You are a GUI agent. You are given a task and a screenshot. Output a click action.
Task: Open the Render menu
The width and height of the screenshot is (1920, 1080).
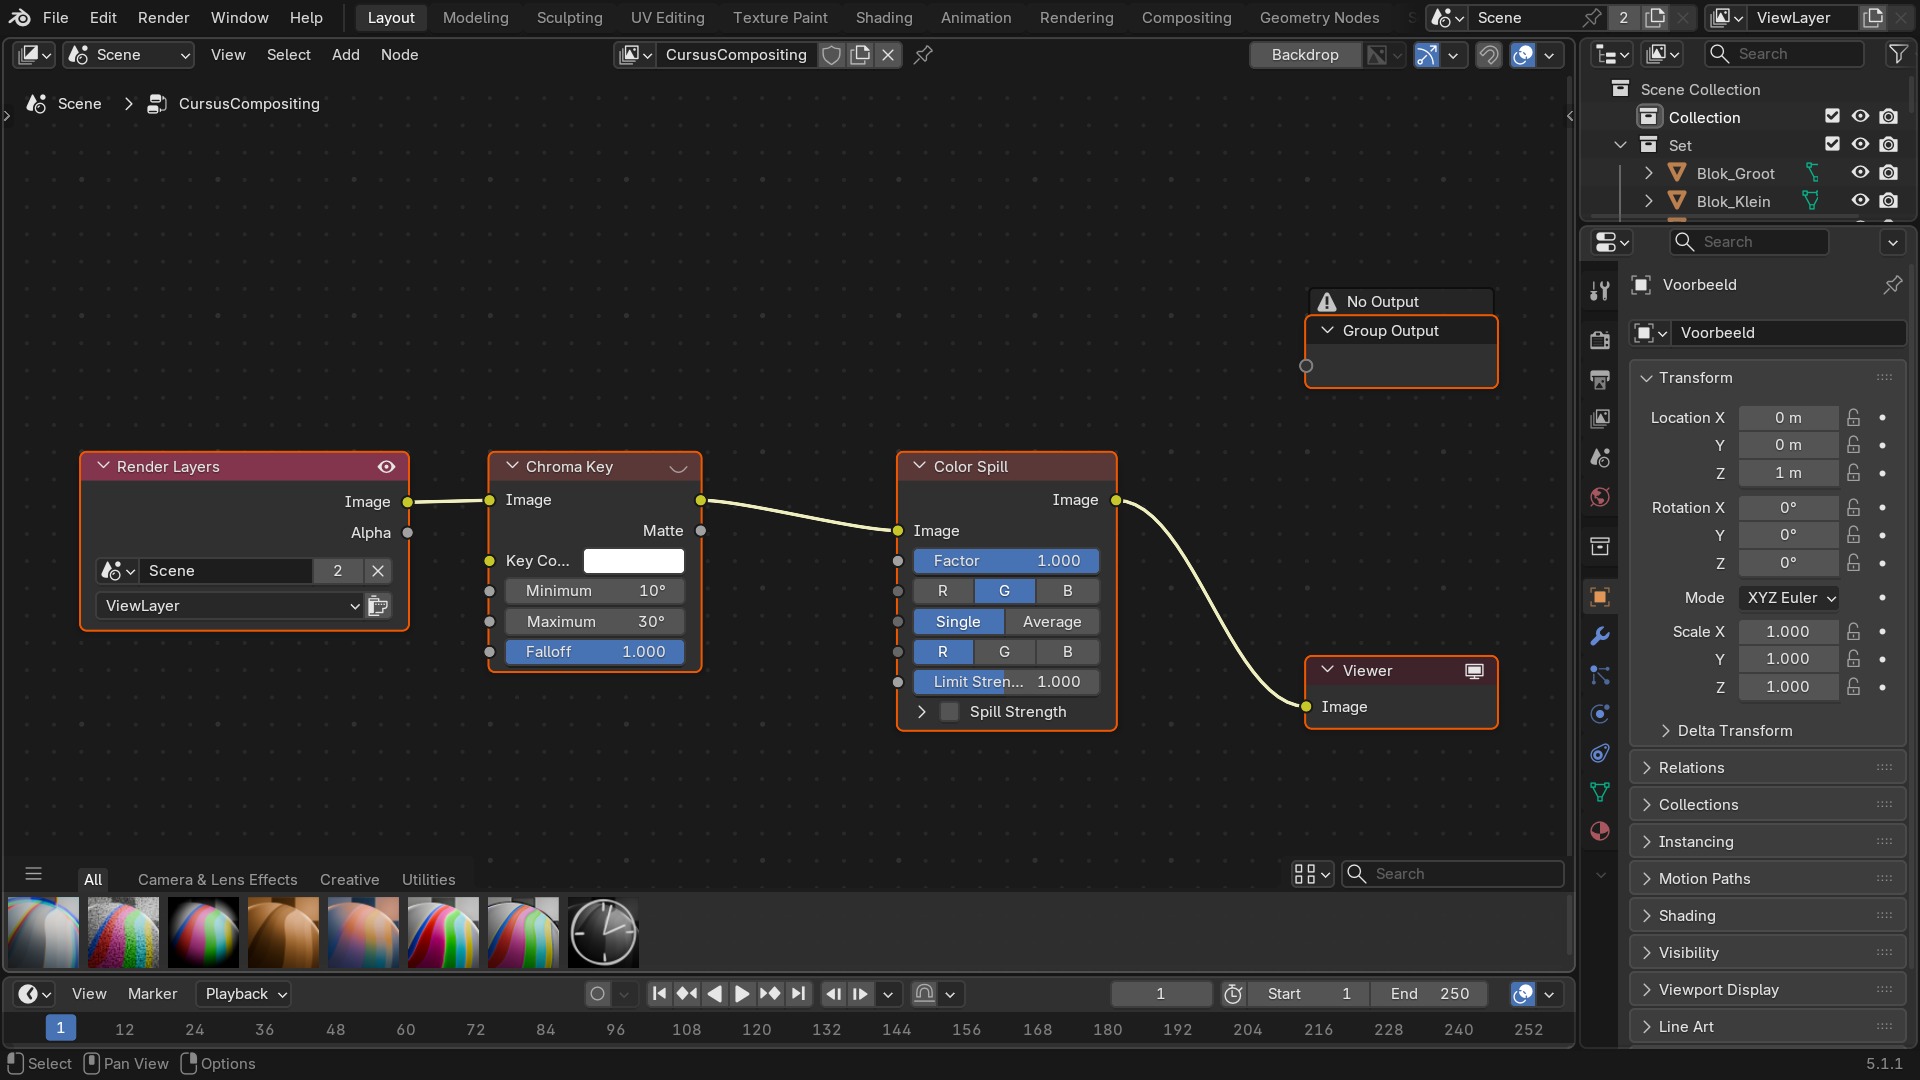pos(163,17)
